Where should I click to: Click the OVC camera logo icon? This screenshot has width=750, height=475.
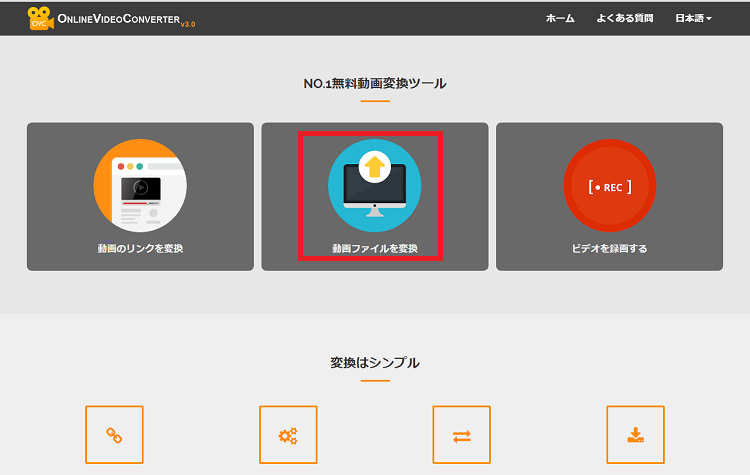click(41, 18)
